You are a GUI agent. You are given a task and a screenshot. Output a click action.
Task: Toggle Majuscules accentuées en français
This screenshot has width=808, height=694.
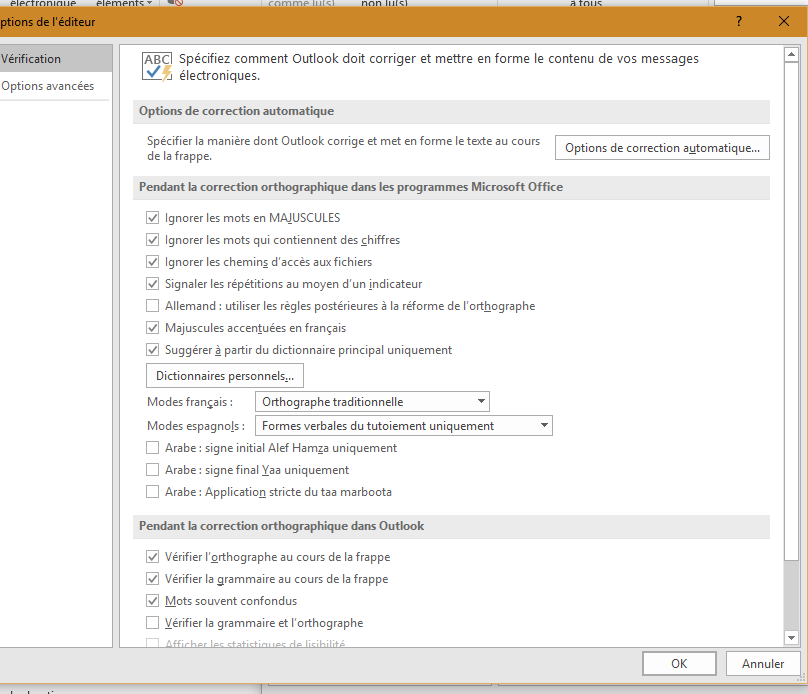(152, 328)
